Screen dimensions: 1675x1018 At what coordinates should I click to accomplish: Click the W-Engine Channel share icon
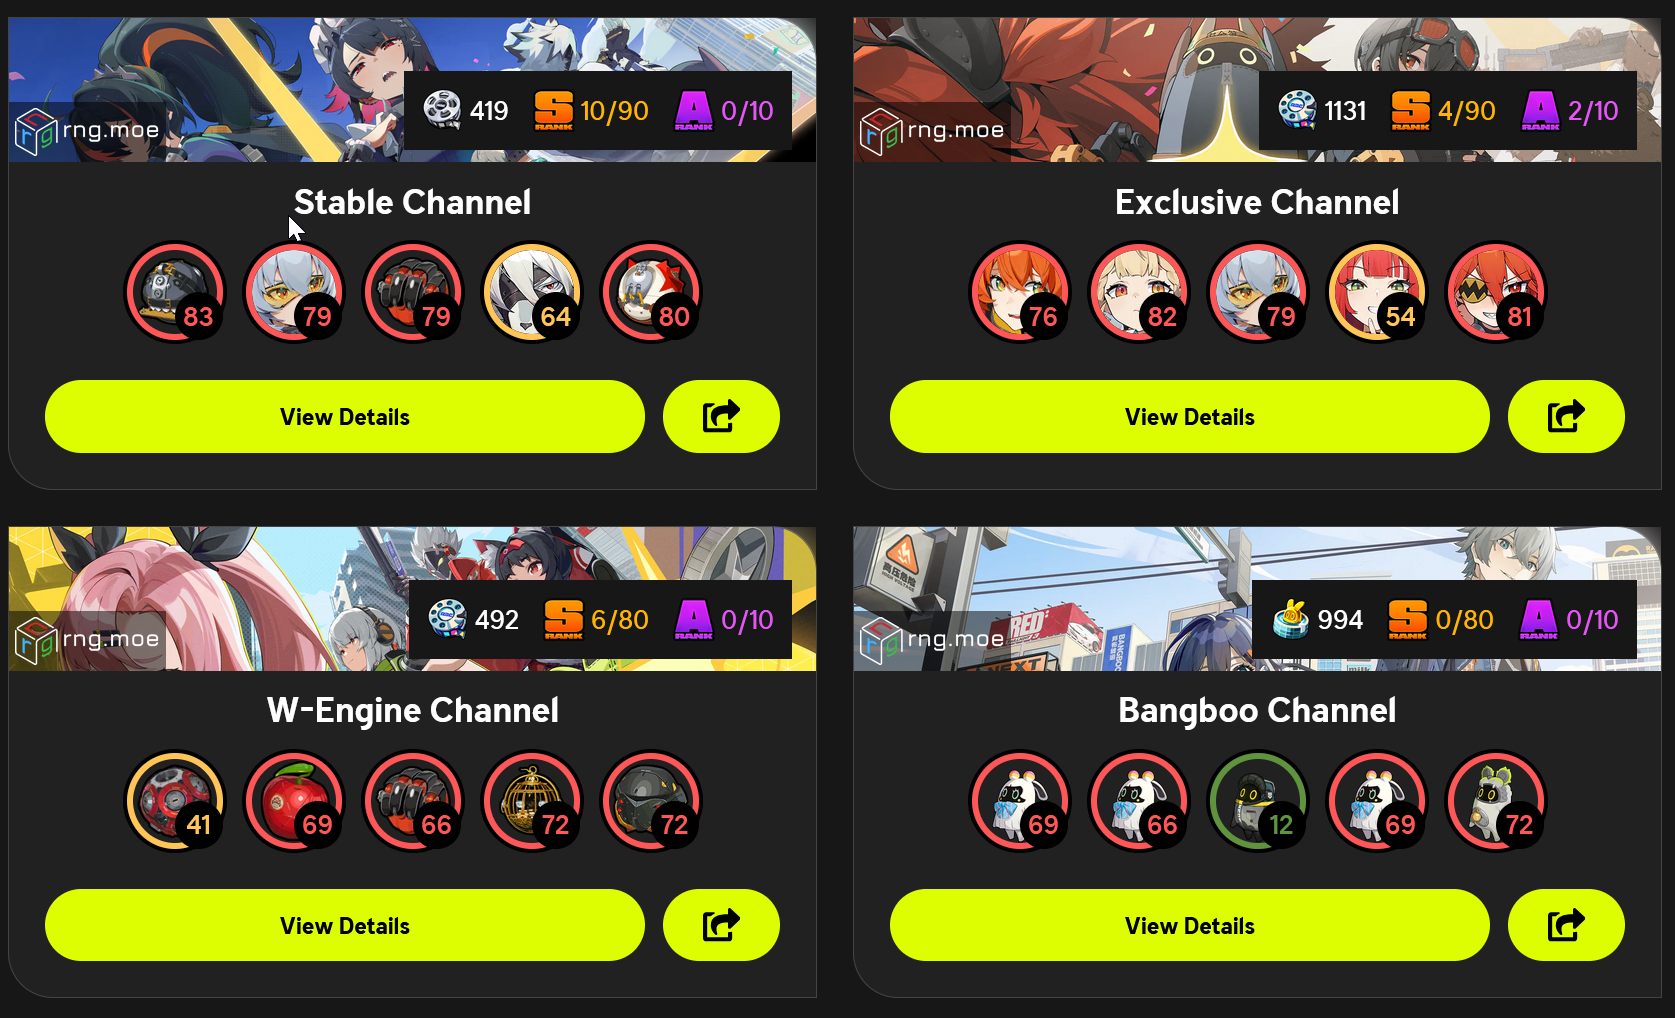click(721, 925)
